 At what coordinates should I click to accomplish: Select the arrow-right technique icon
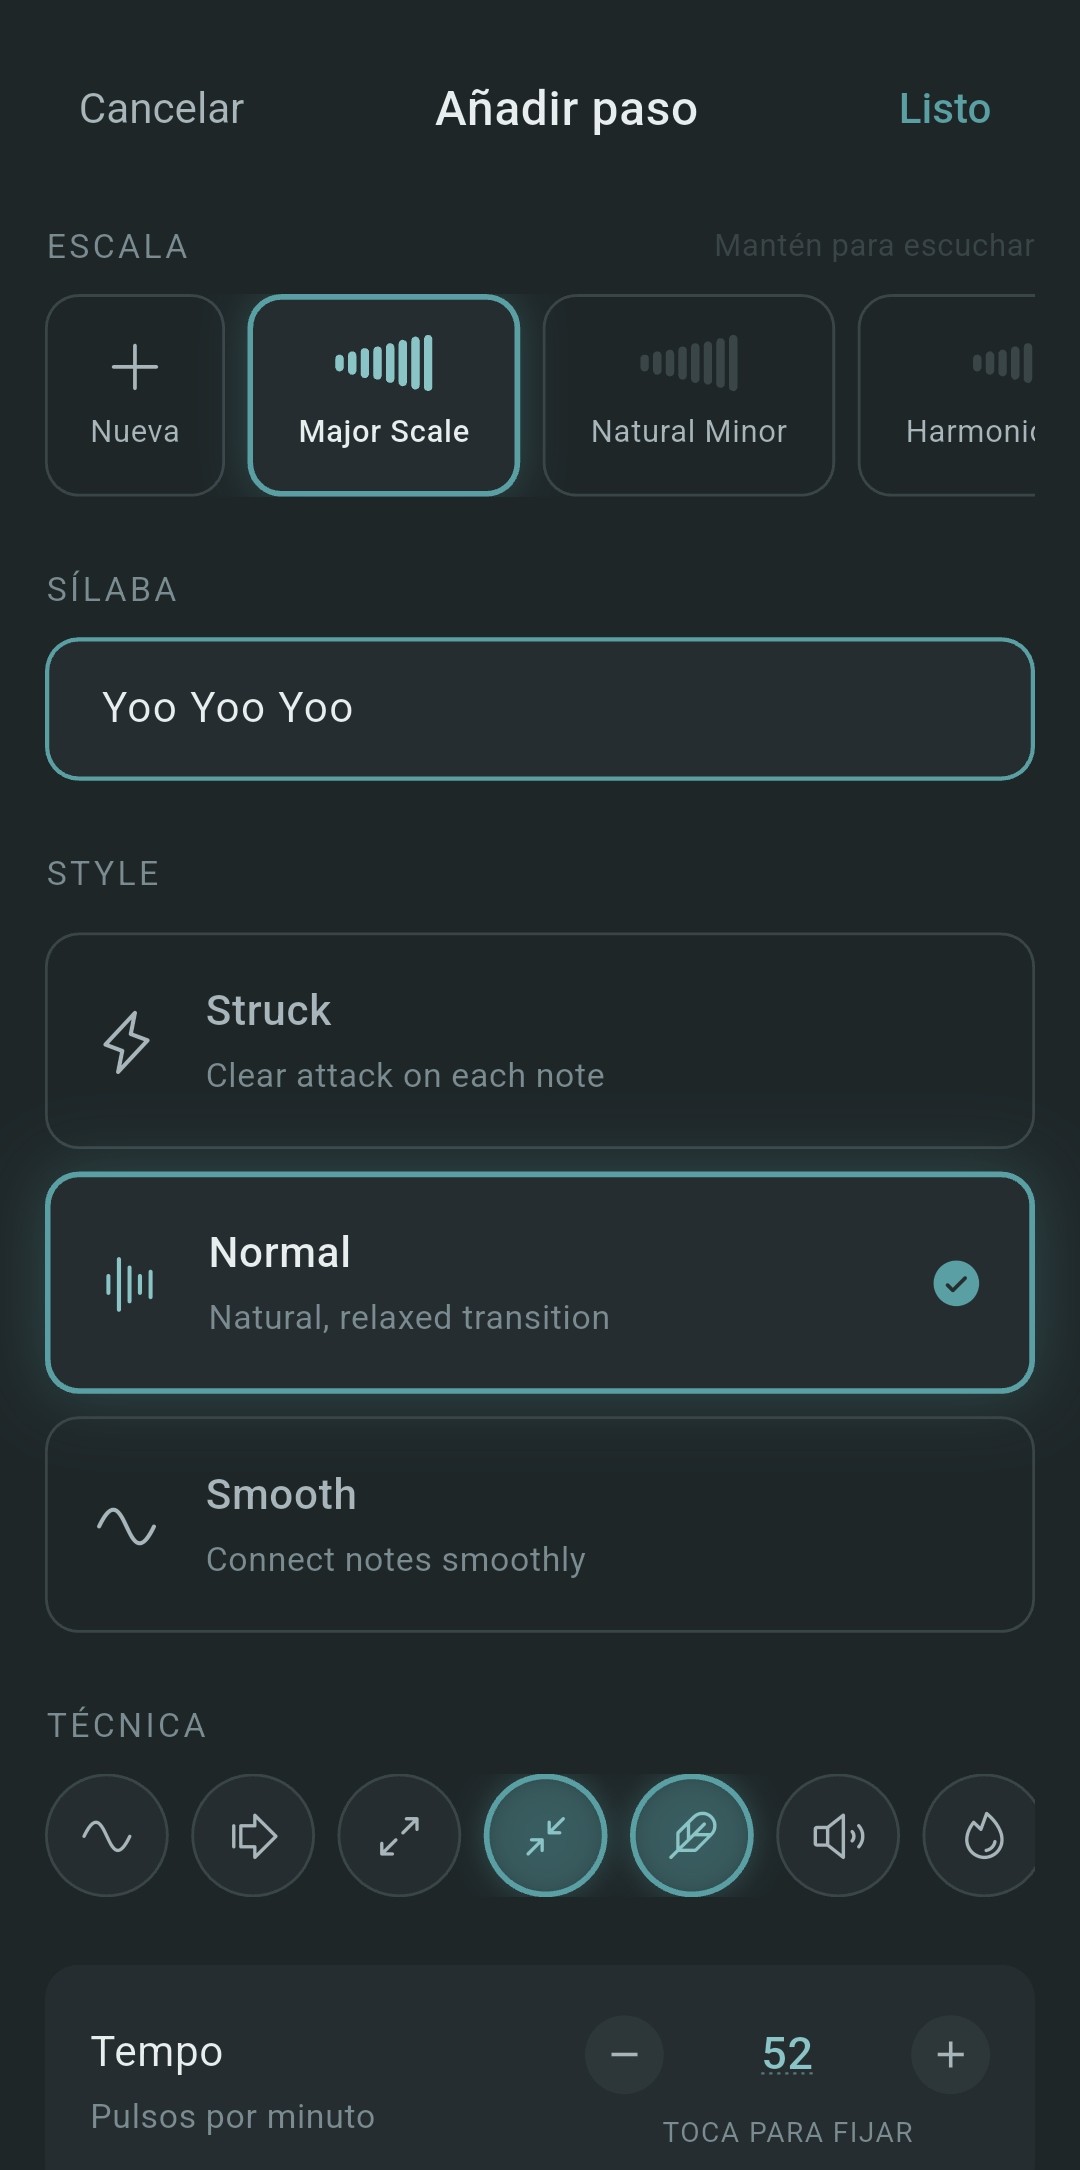pyautogui.click(x=253, y=1835)
